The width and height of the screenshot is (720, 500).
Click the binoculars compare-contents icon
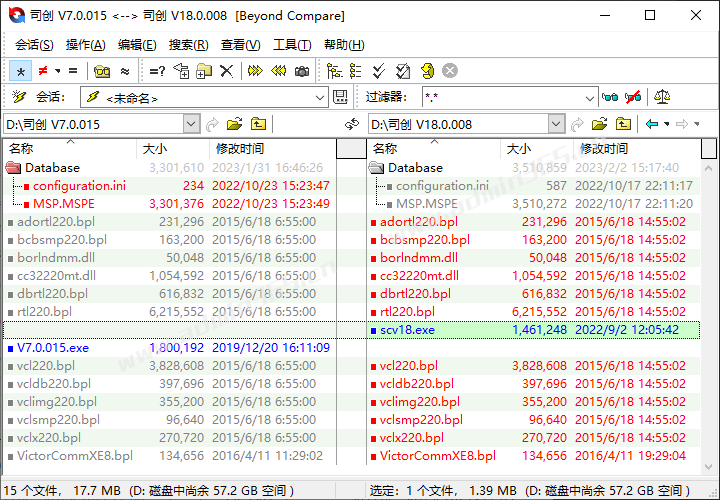tap(102, 71)
